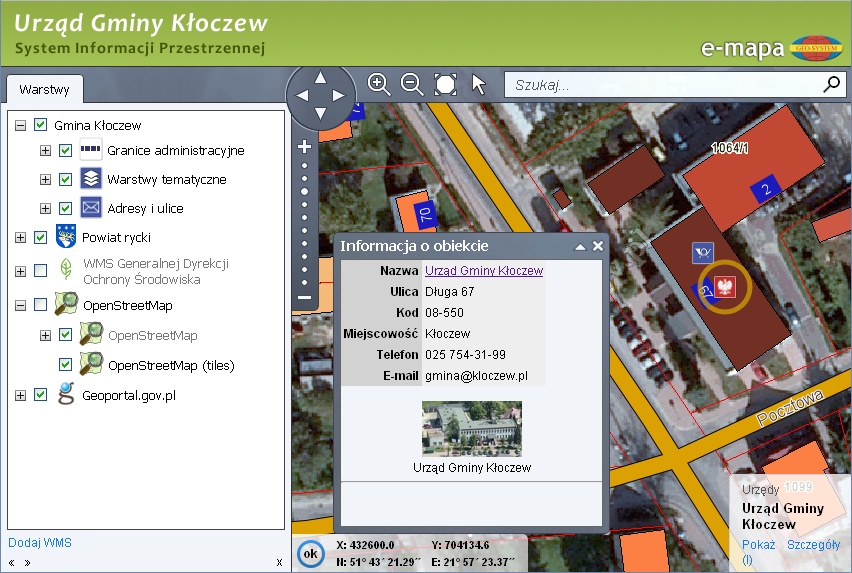Viewport: 852px width, 573px height.
Task: Expand the Powiat rycki node
Action: (20, 238)
